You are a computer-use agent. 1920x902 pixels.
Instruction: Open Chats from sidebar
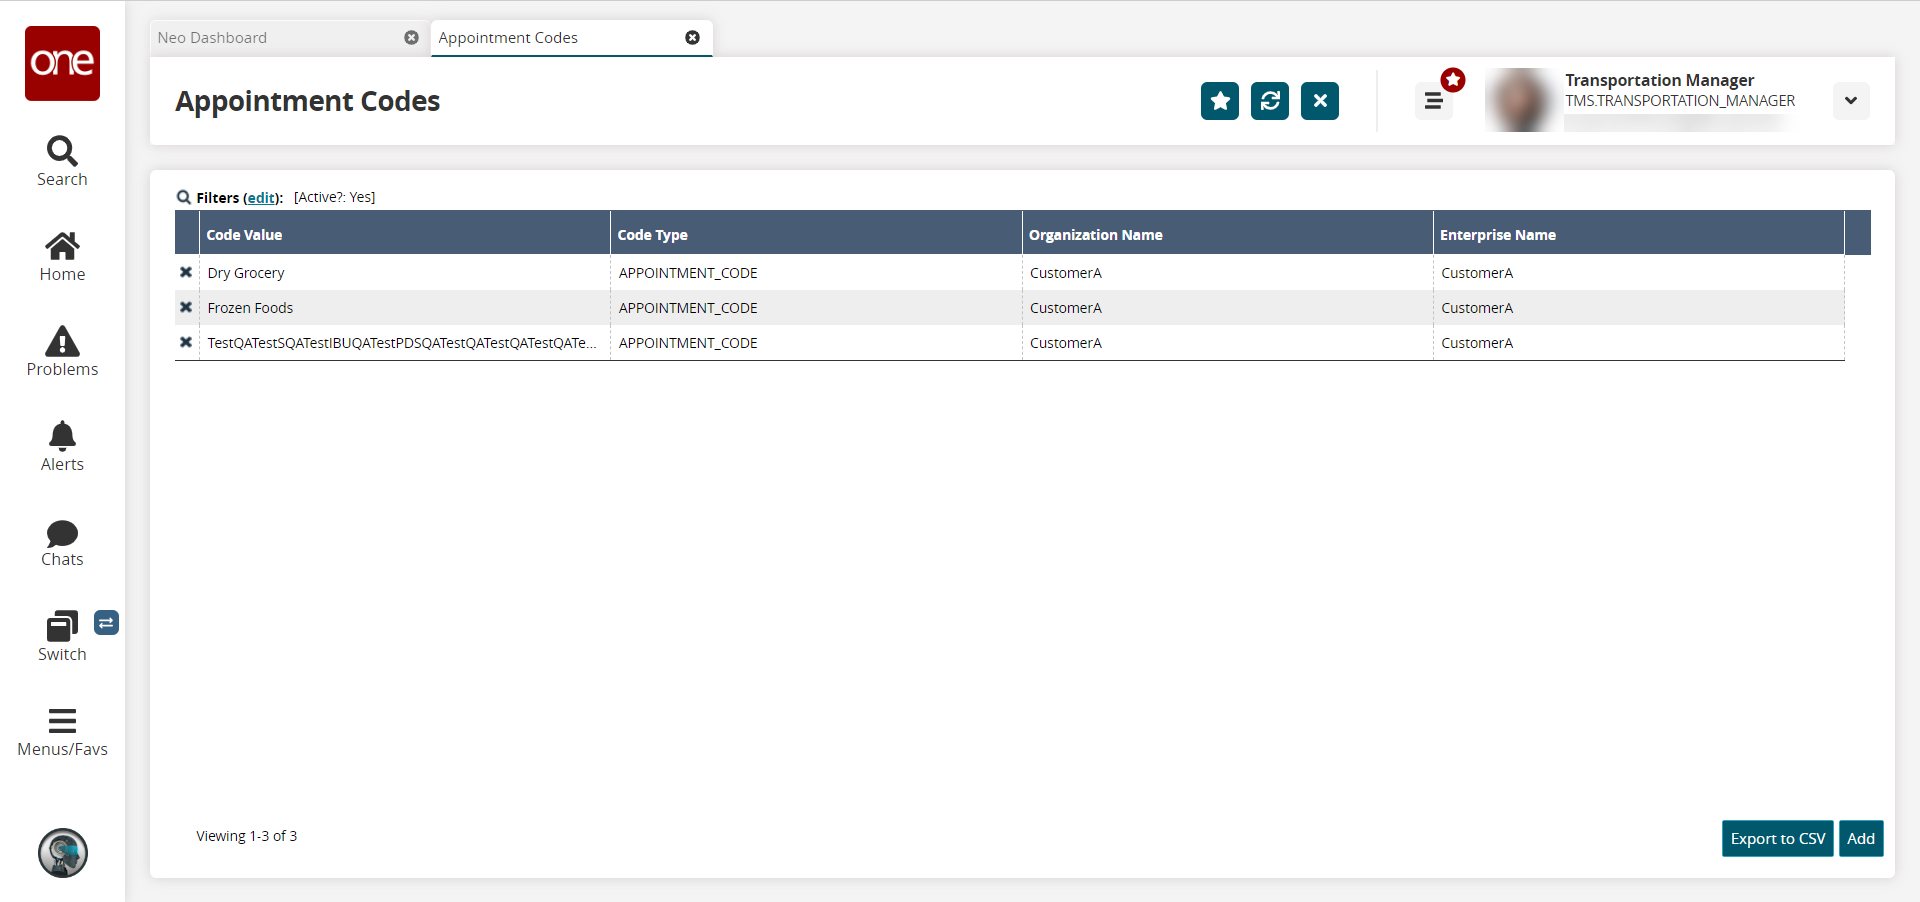pyautogui.click(x=62, y=541)
